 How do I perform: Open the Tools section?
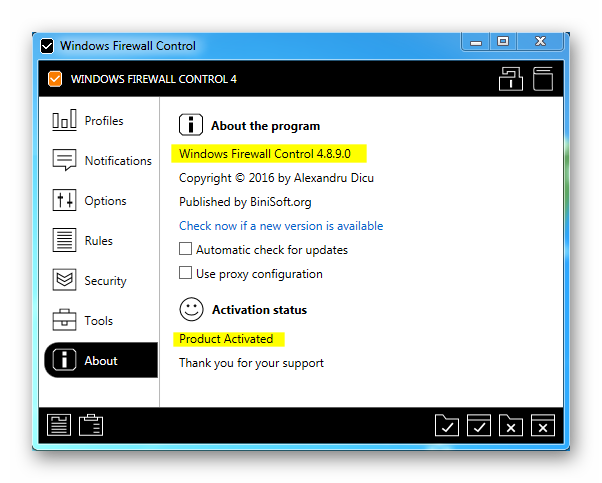101,320
